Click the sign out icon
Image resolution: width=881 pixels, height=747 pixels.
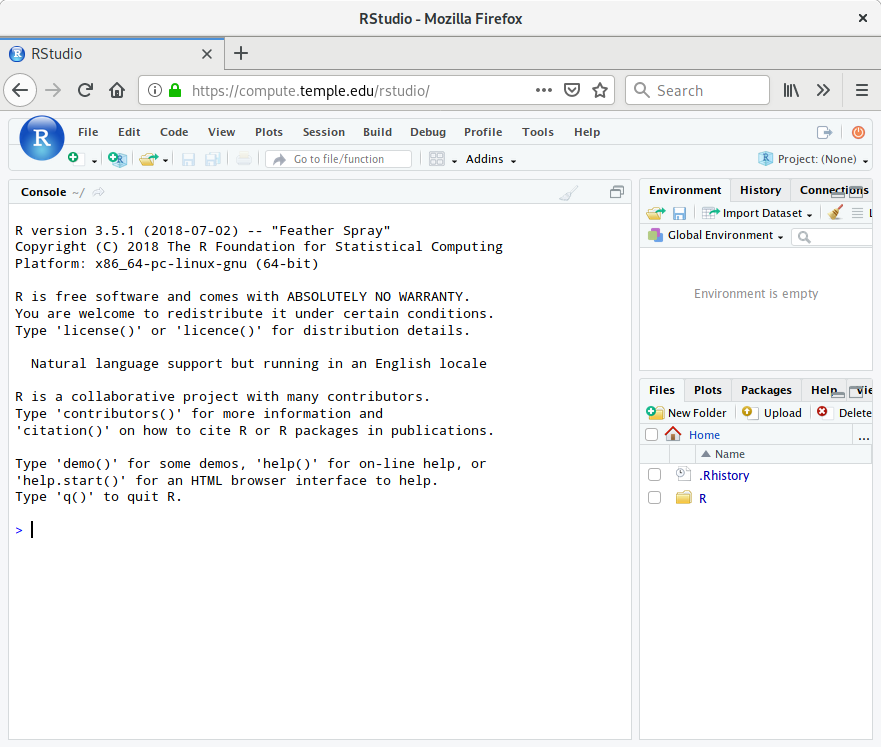pos(824,133)
